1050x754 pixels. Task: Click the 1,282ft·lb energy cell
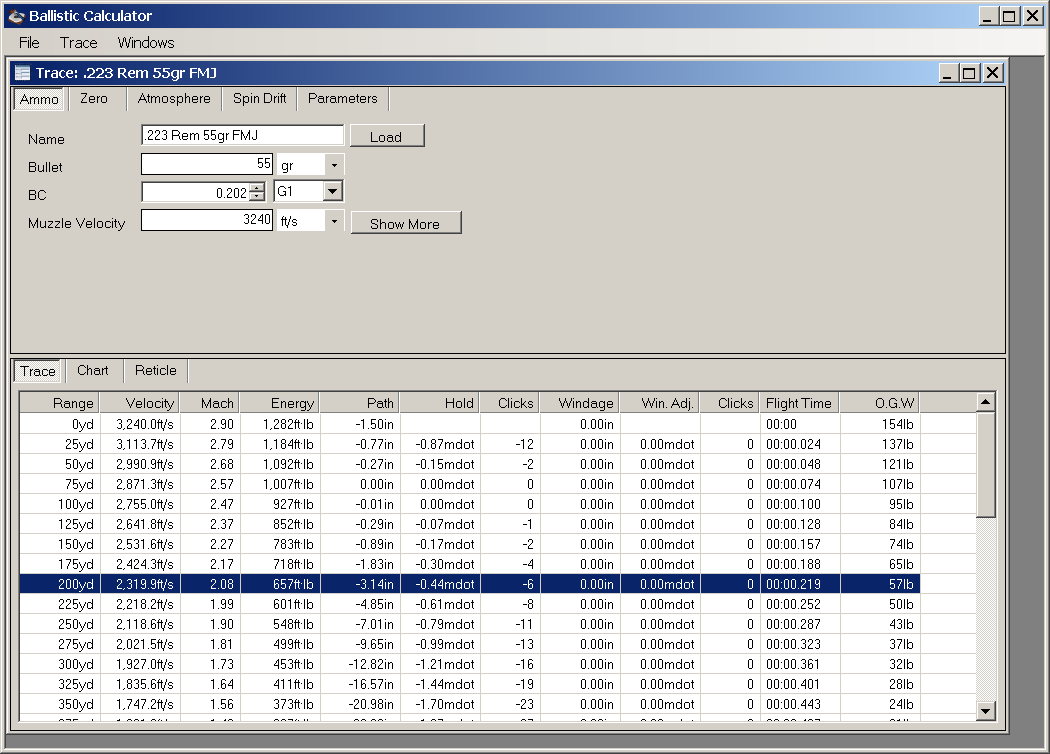(x=280, y=424)
